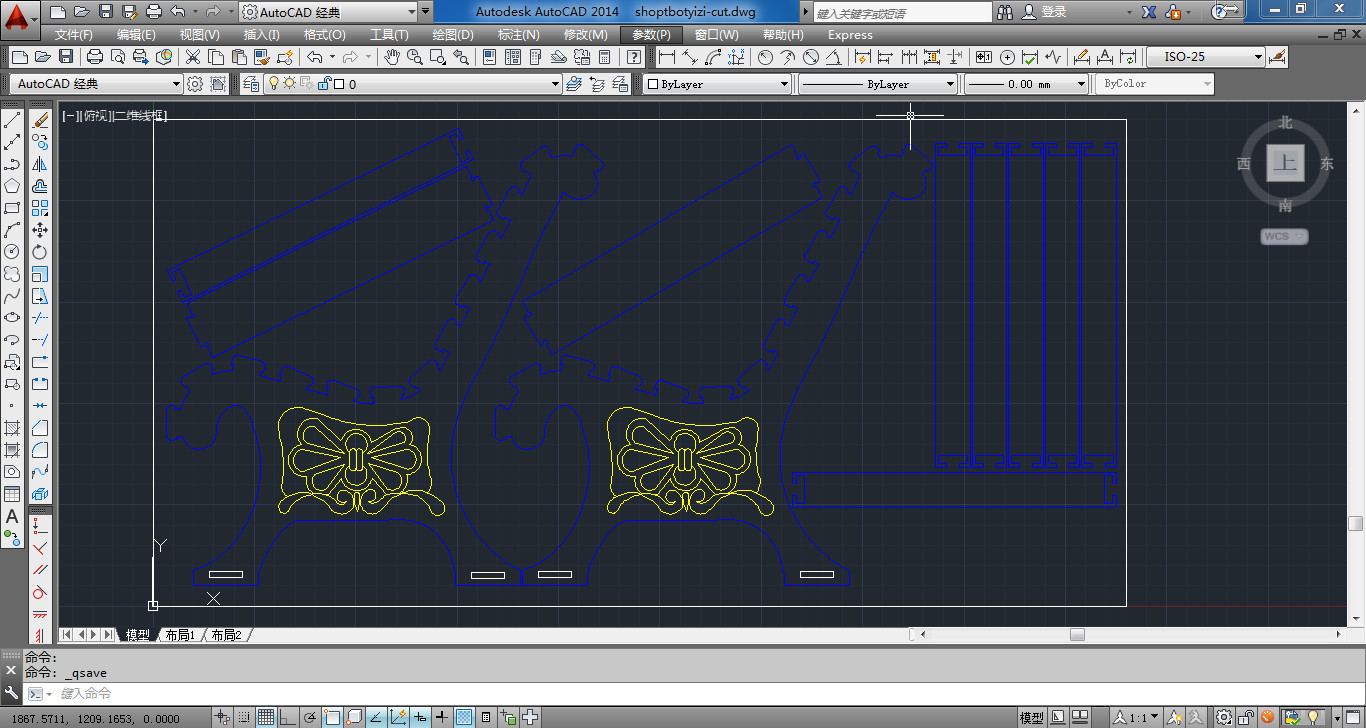Viewport: 1366px width, 728px height.
Task: Choose the Mirror modify tool
Action: (40, 164)
